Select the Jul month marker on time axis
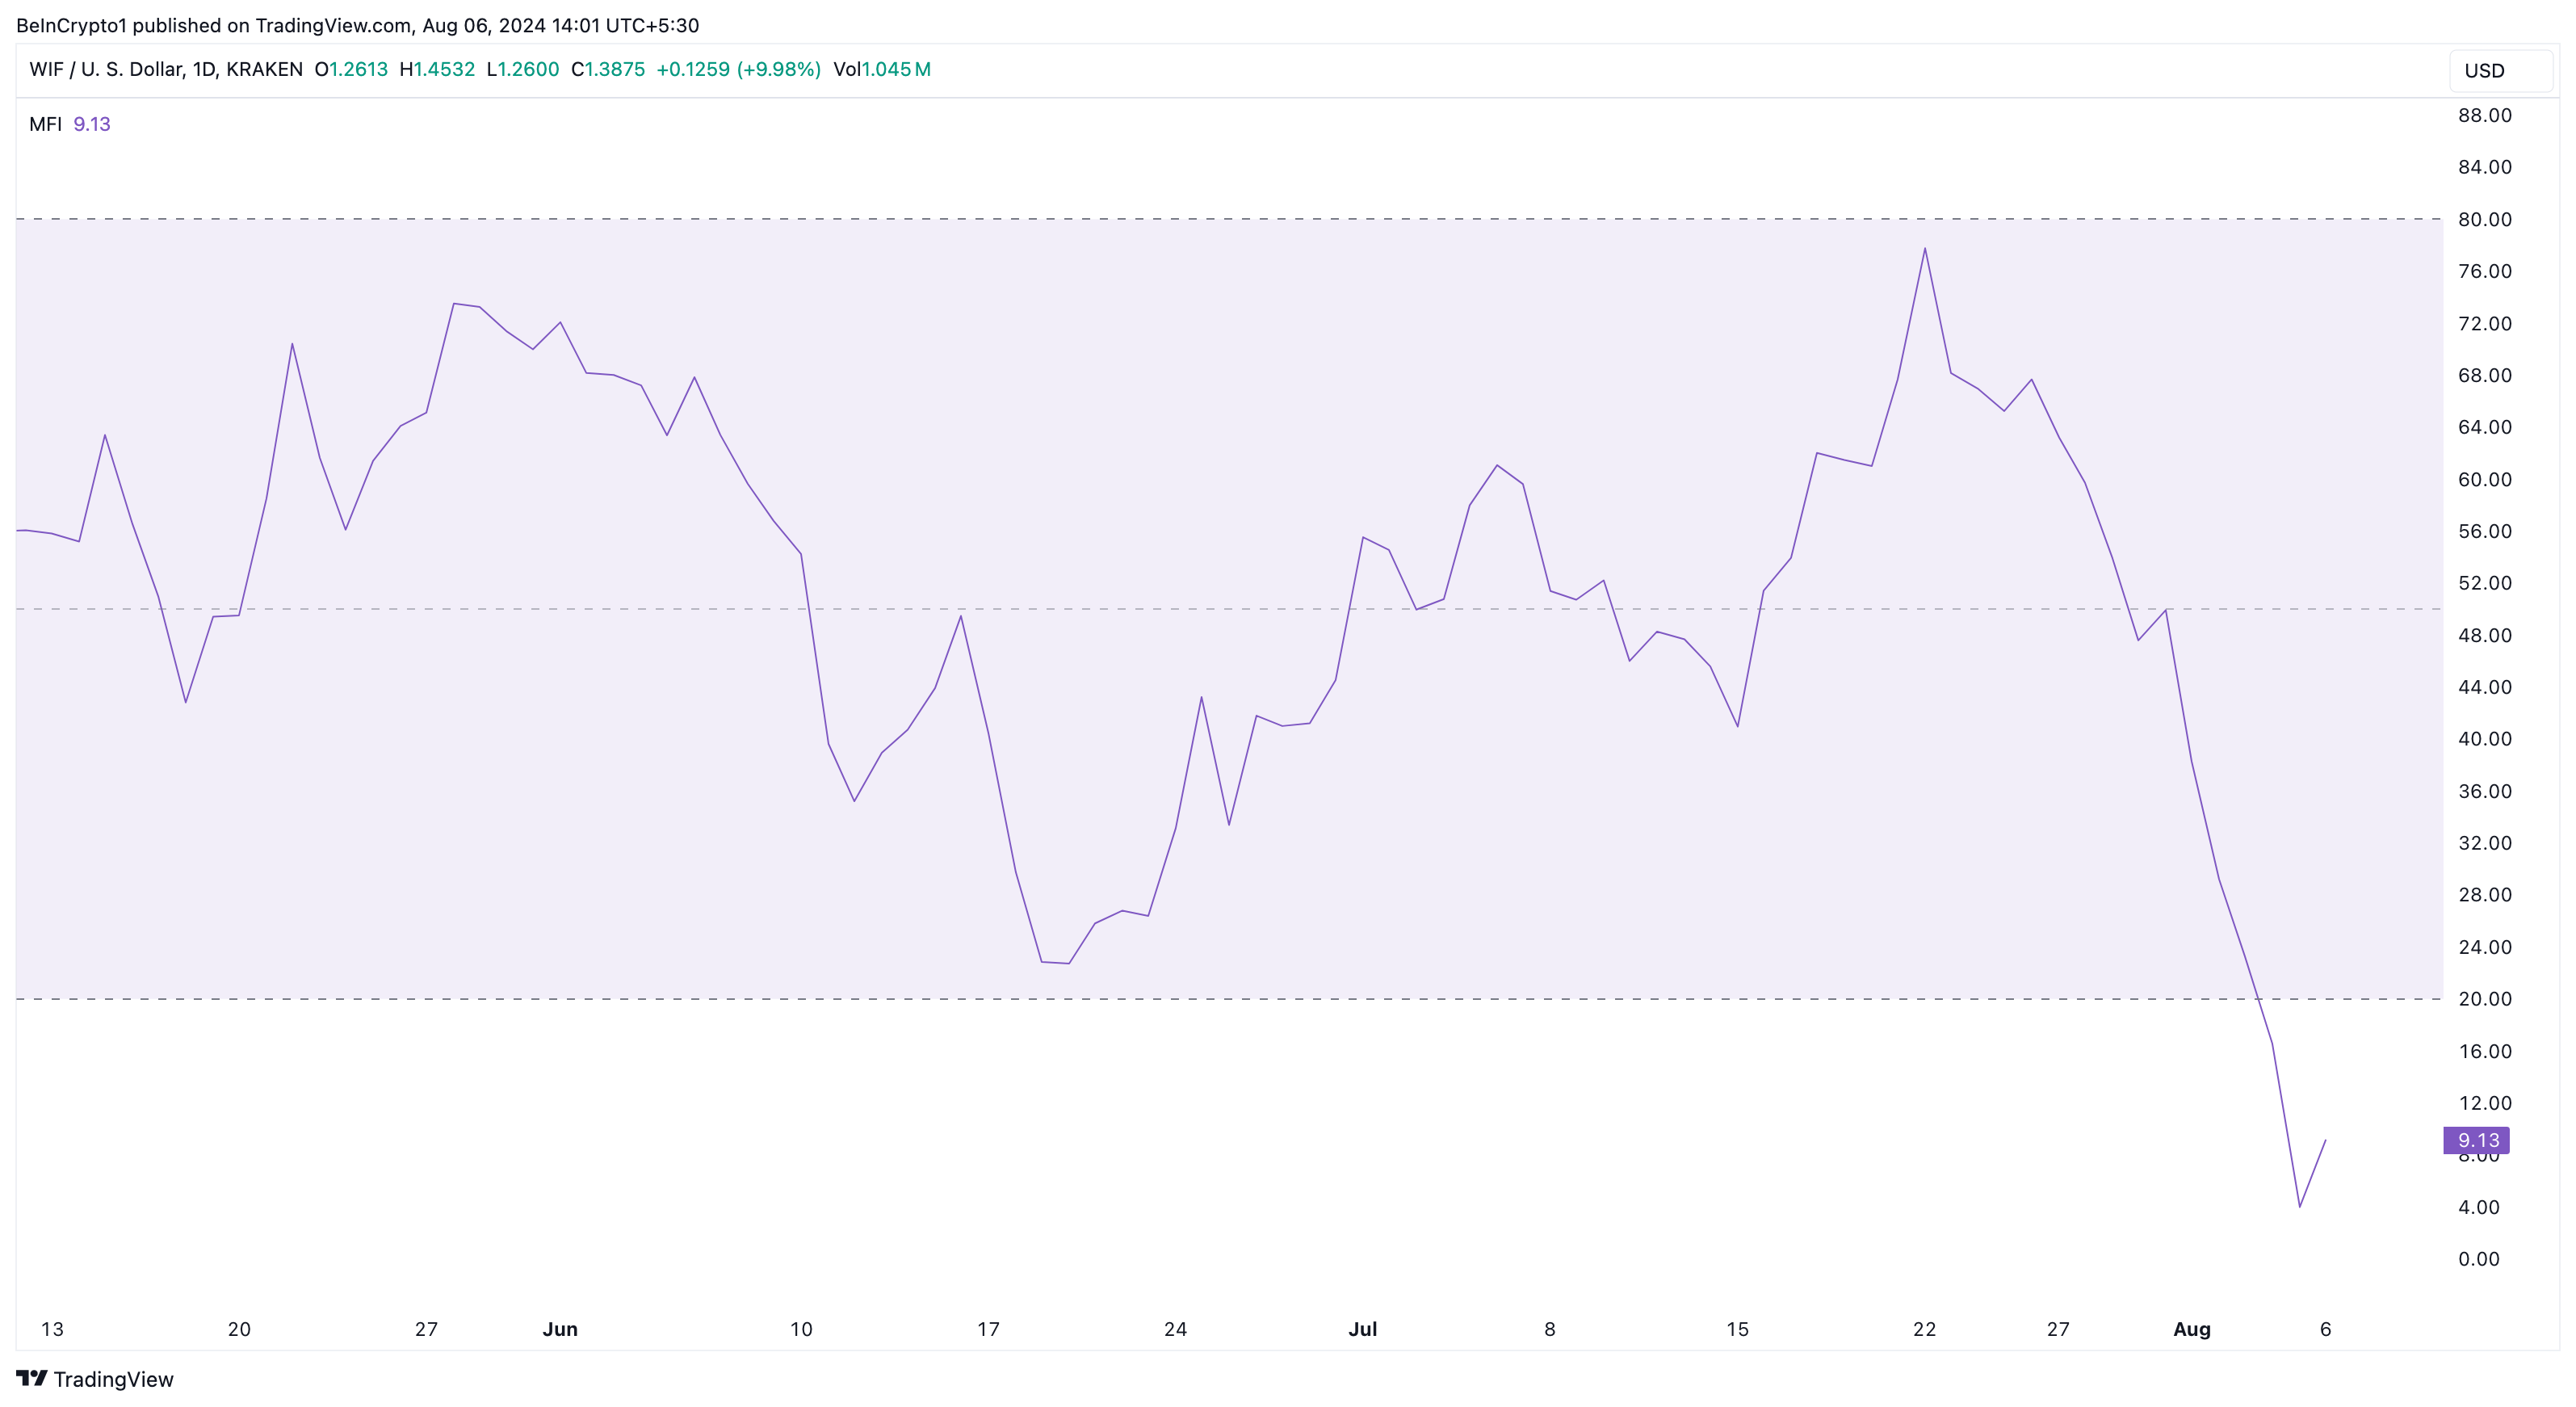The image size is (2576, 1407). (x=1362, y=1329)
